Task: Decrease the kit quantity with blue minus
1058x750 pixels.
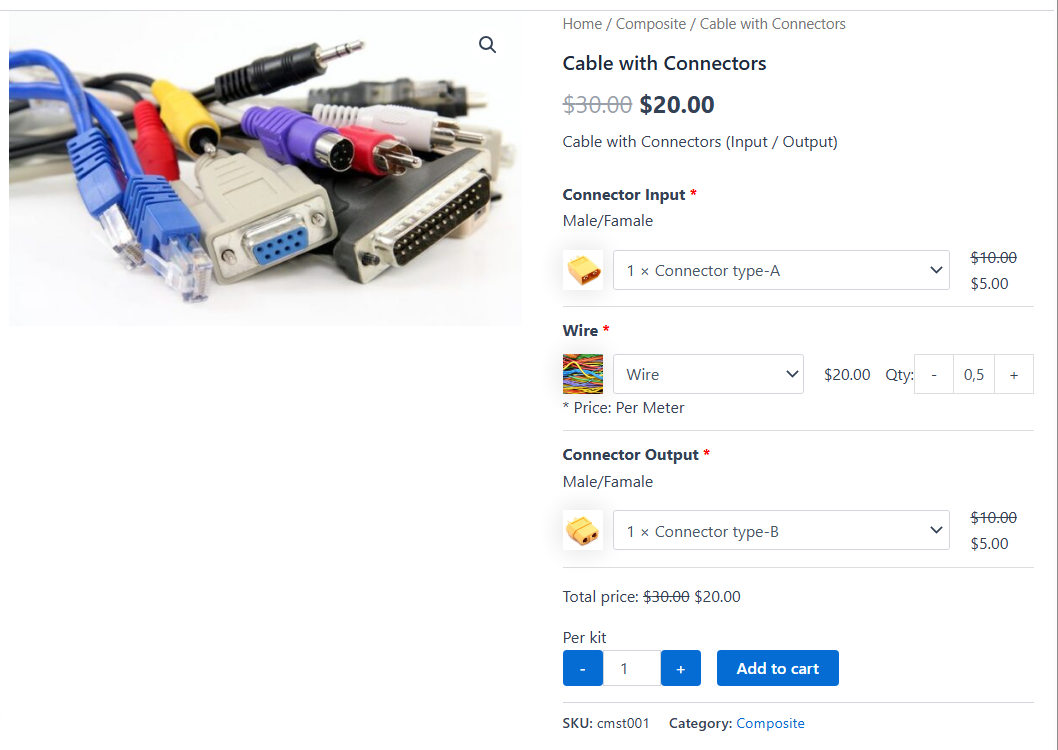Action: click(x=583, y=669)
